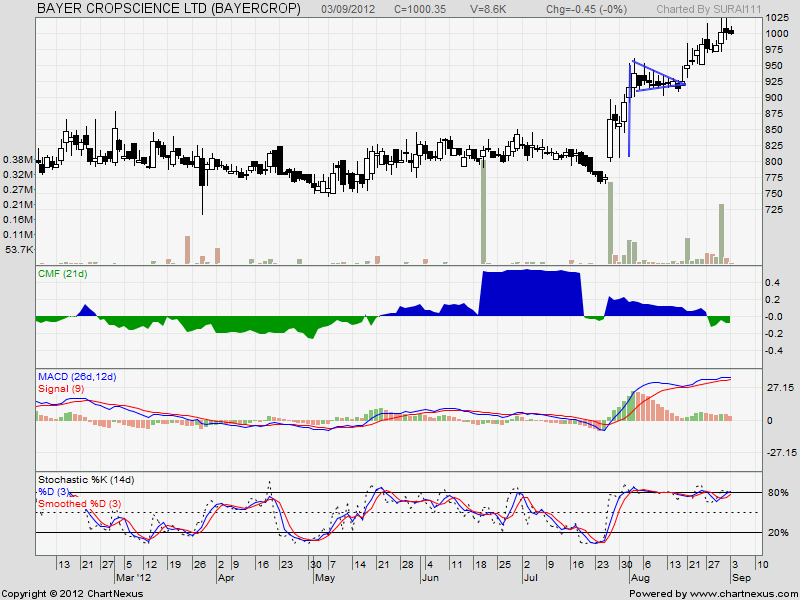Select the Aug month label

640,578
